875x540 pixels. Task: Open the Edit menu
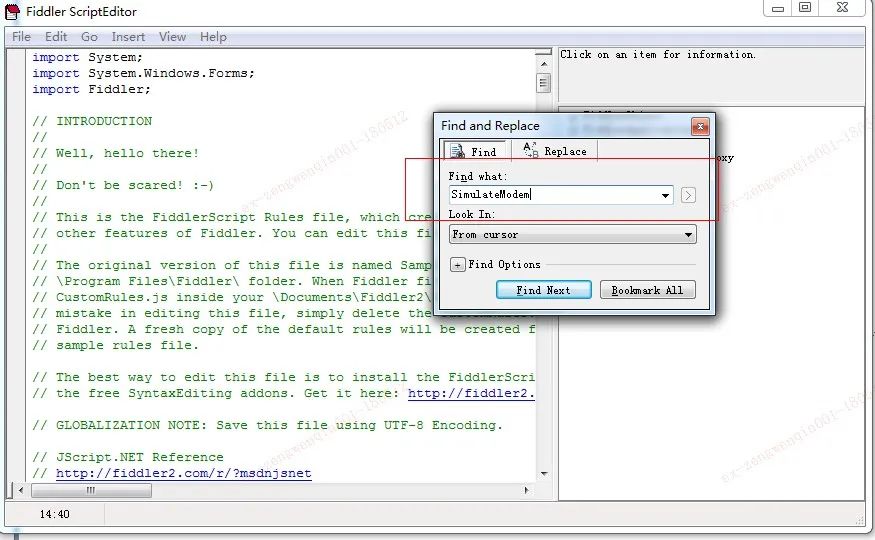coord(56,37)
